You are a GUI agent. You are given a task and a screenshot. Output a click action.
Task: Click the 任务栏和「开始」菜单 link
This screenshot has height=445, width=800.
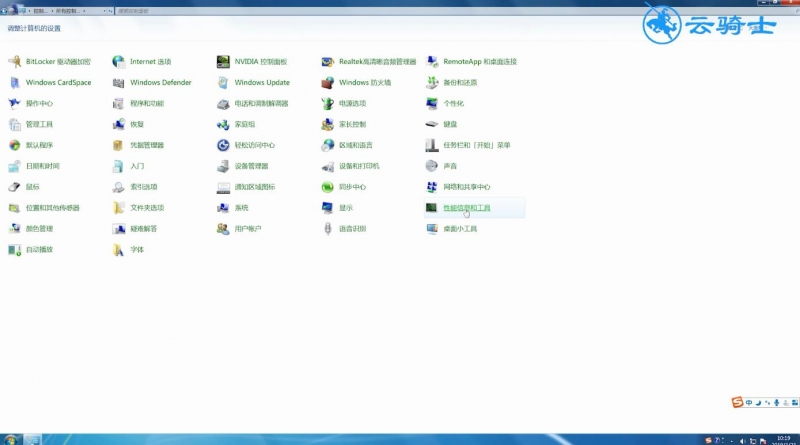point(477,145)
